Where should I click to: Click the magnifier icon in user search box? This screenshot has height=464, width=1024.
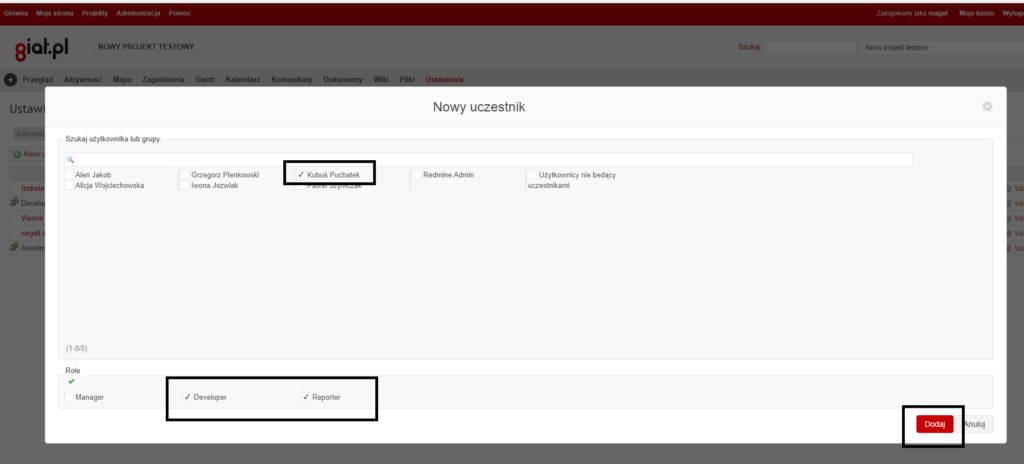tap(71, 159)
